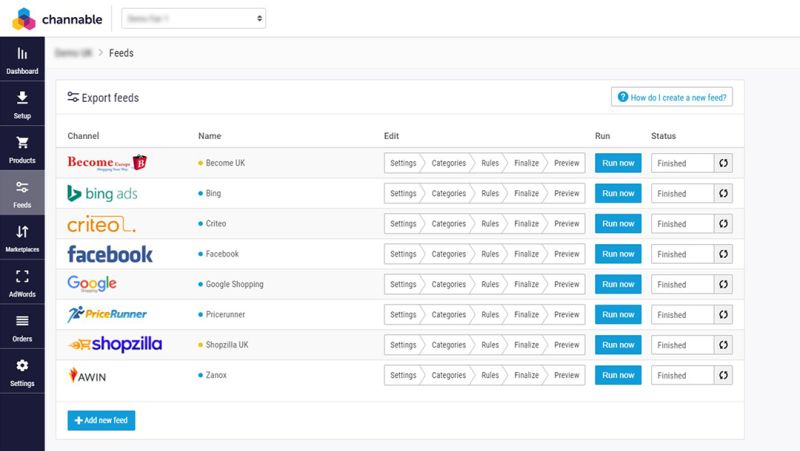Open the project selector dropdown
The image size is (800, 451).
click(x=193, y=18)
